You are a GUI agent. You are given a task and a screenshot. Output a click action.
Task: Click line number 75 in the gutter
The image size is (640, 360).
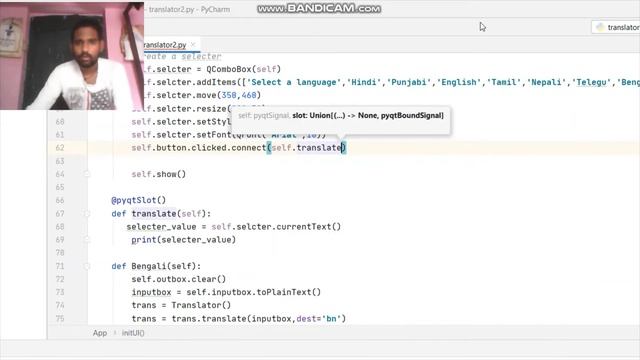click(60, 318)
